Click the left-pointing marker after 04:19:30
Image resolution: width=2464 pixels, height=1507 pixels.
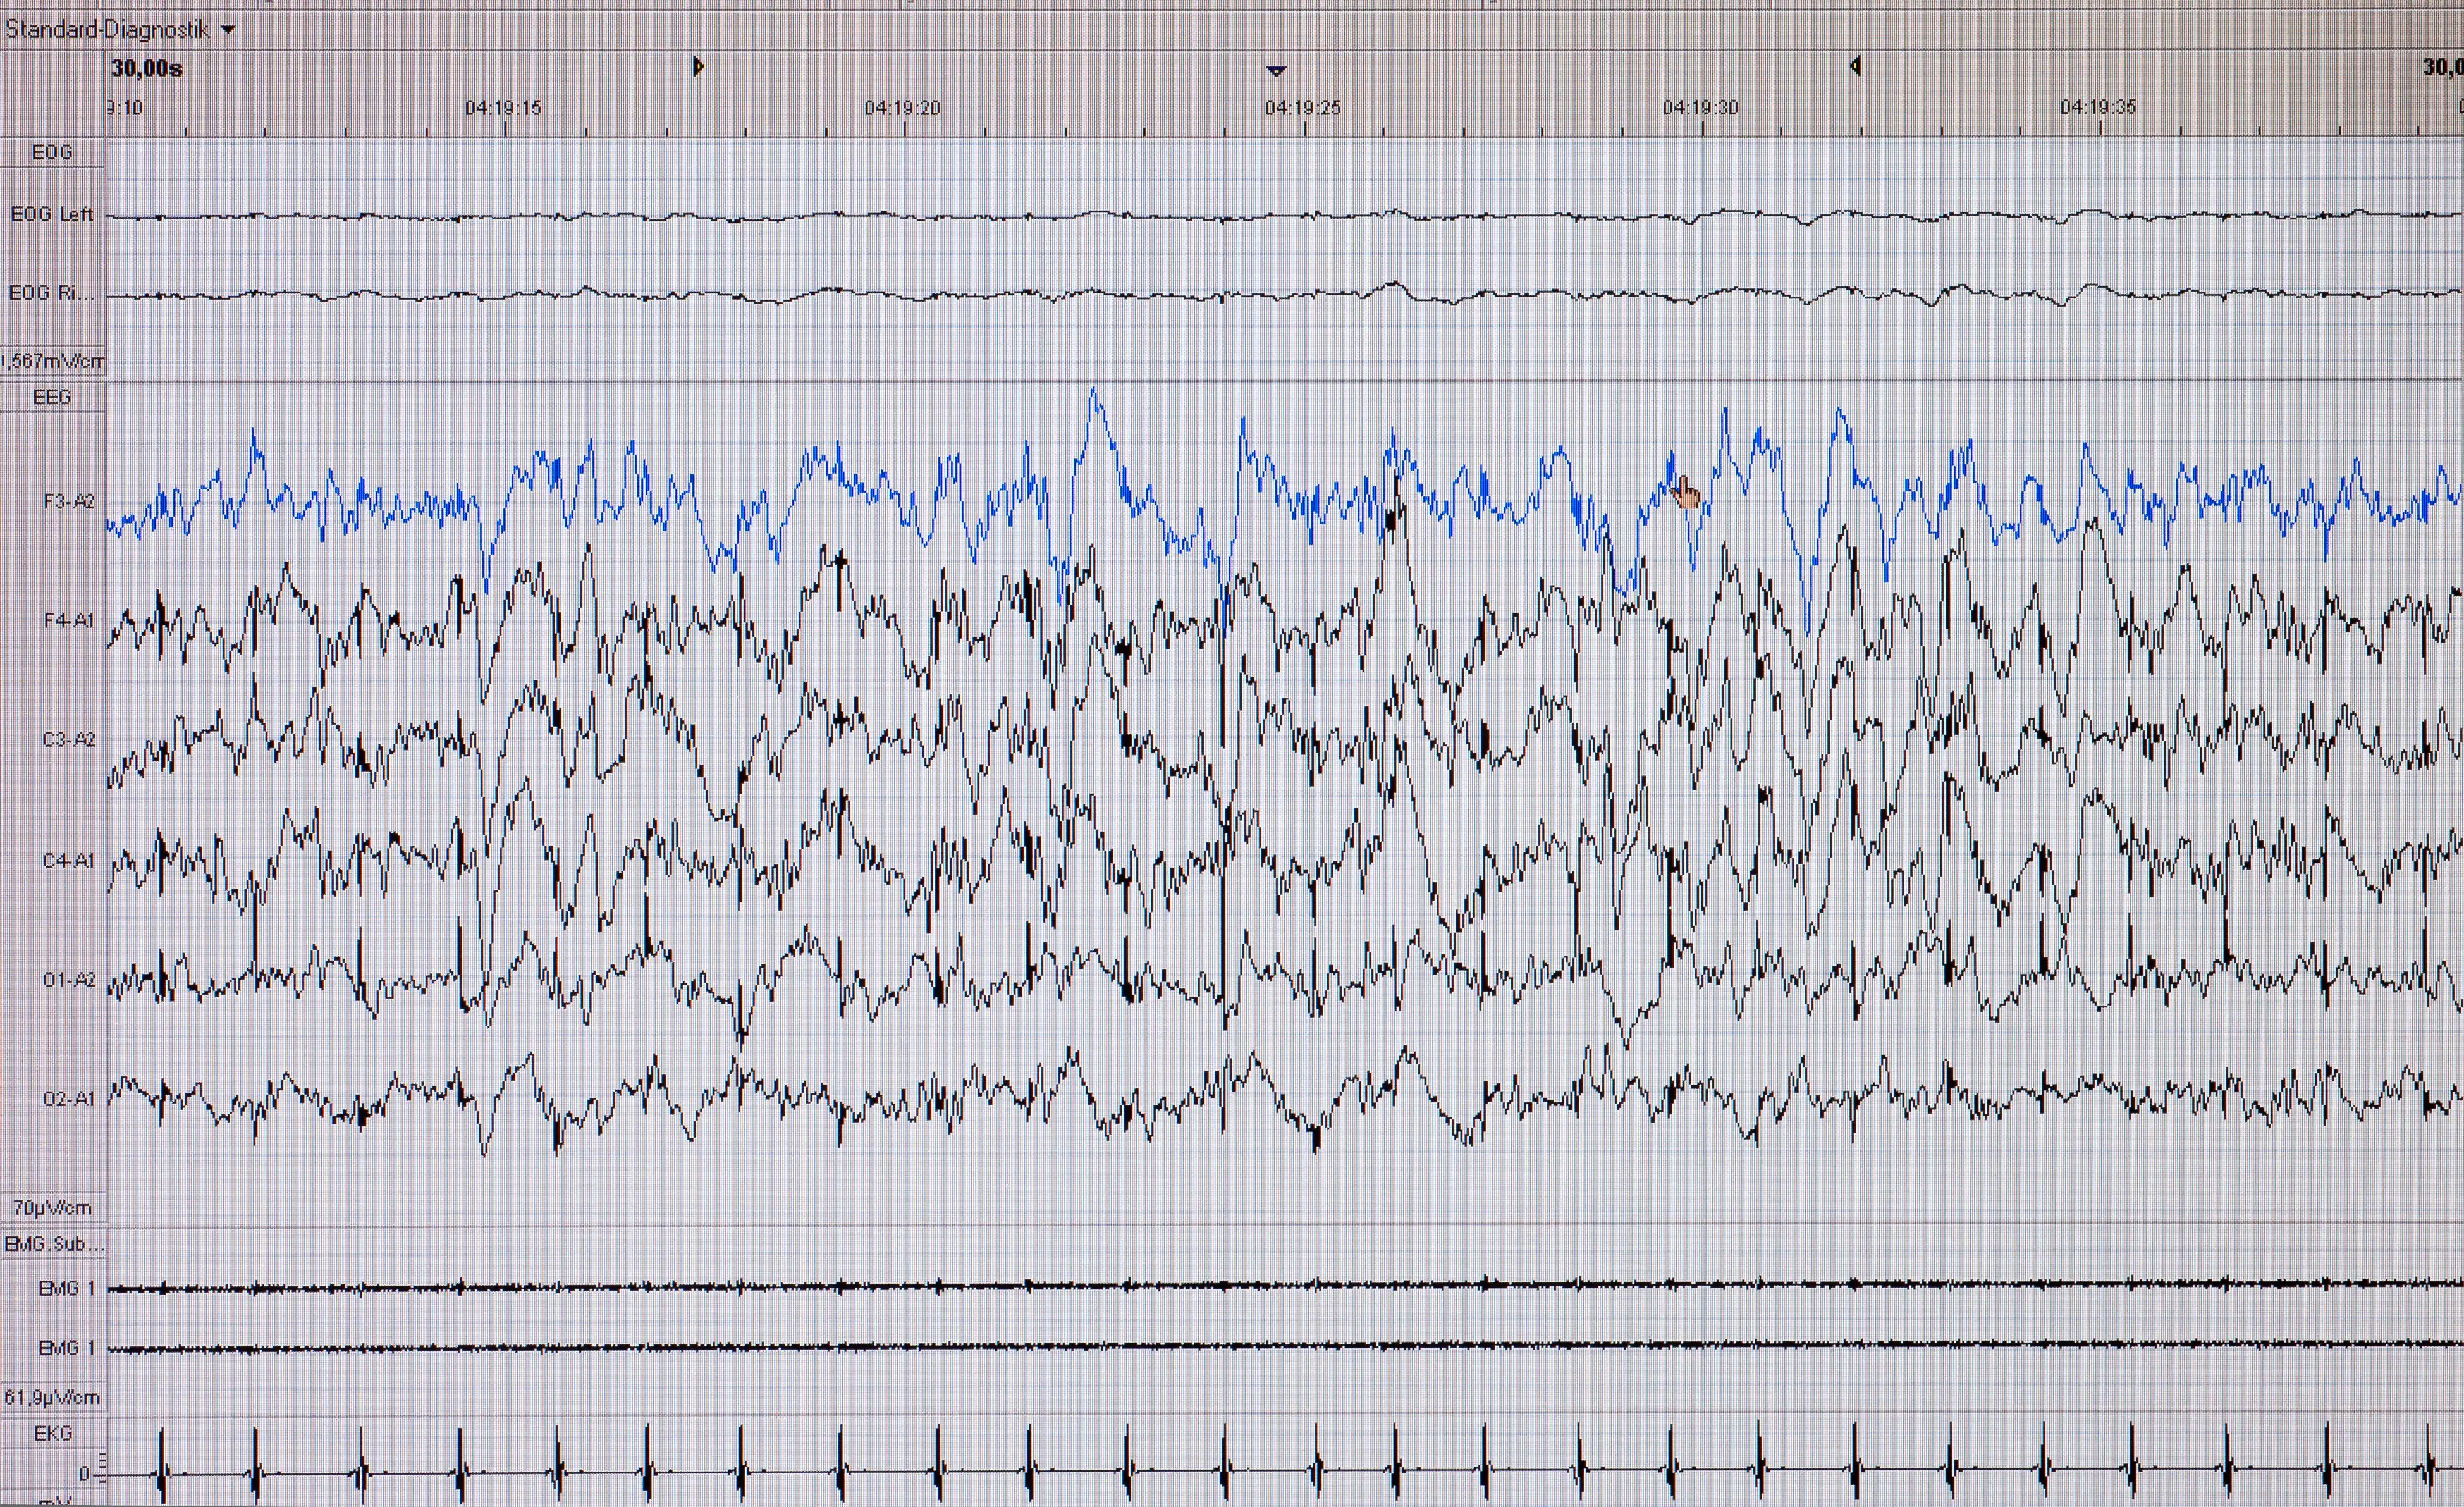click(1855, 66)
